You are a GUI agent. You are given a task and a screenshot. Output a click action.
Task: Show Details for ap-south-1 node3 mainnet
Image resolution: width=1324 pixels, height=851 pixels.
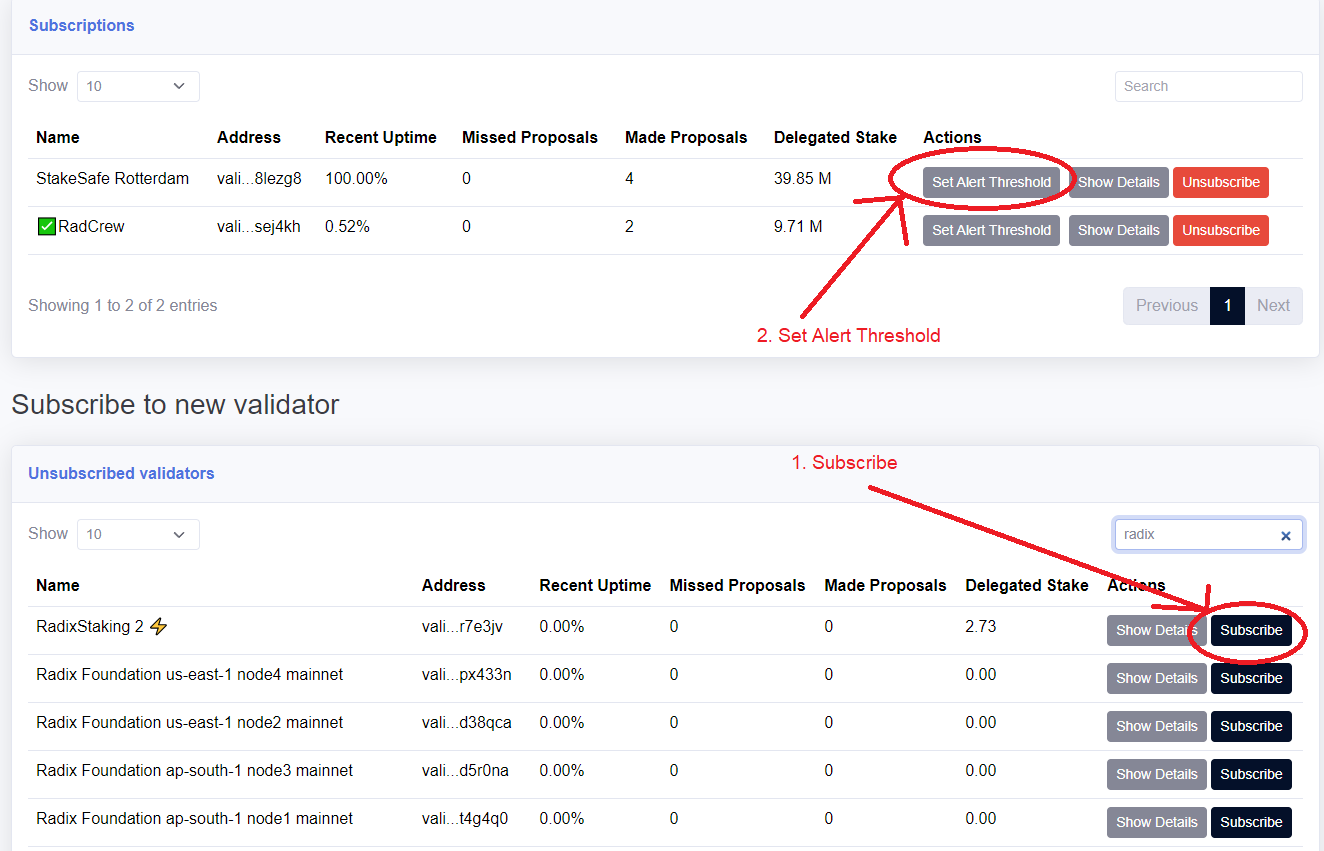click(1156, 774)
